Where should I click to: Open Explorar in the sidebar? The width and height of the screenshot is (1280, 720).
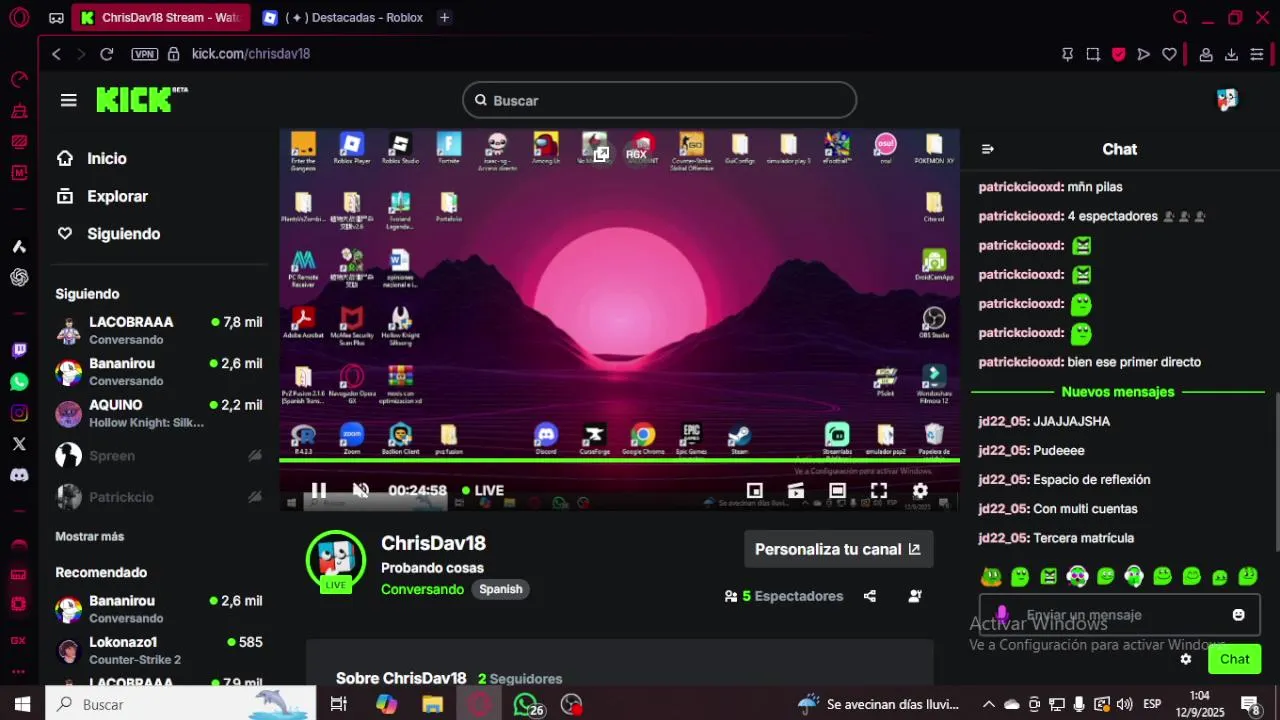pos(102,196)
